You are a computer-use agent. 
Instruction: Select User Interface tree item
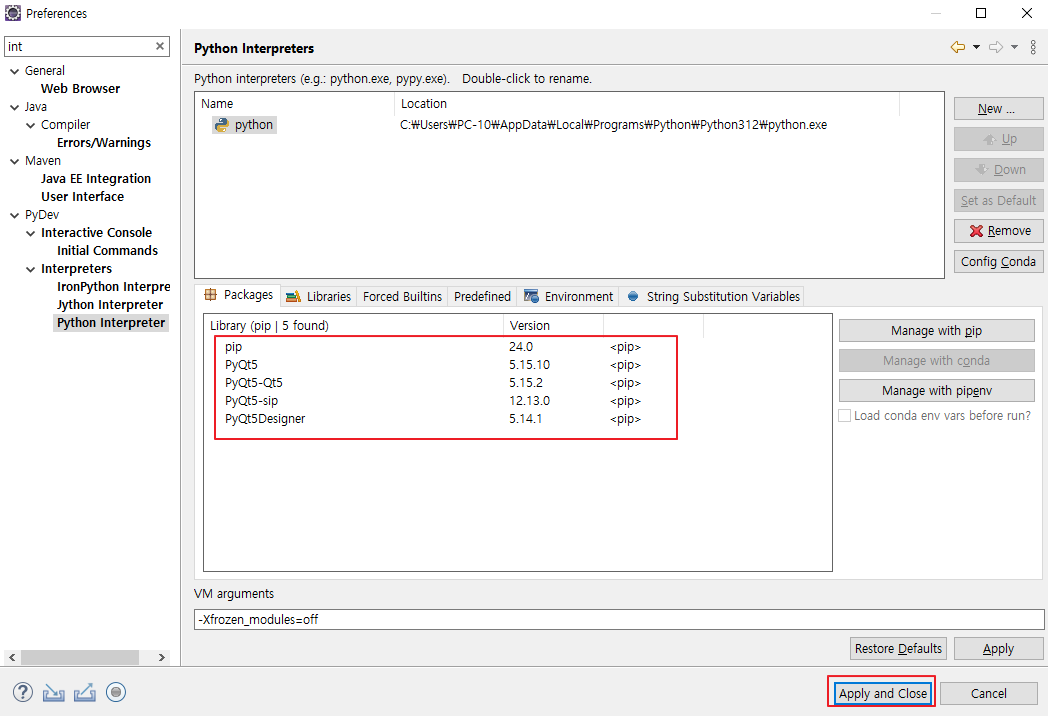click(82, 197)
